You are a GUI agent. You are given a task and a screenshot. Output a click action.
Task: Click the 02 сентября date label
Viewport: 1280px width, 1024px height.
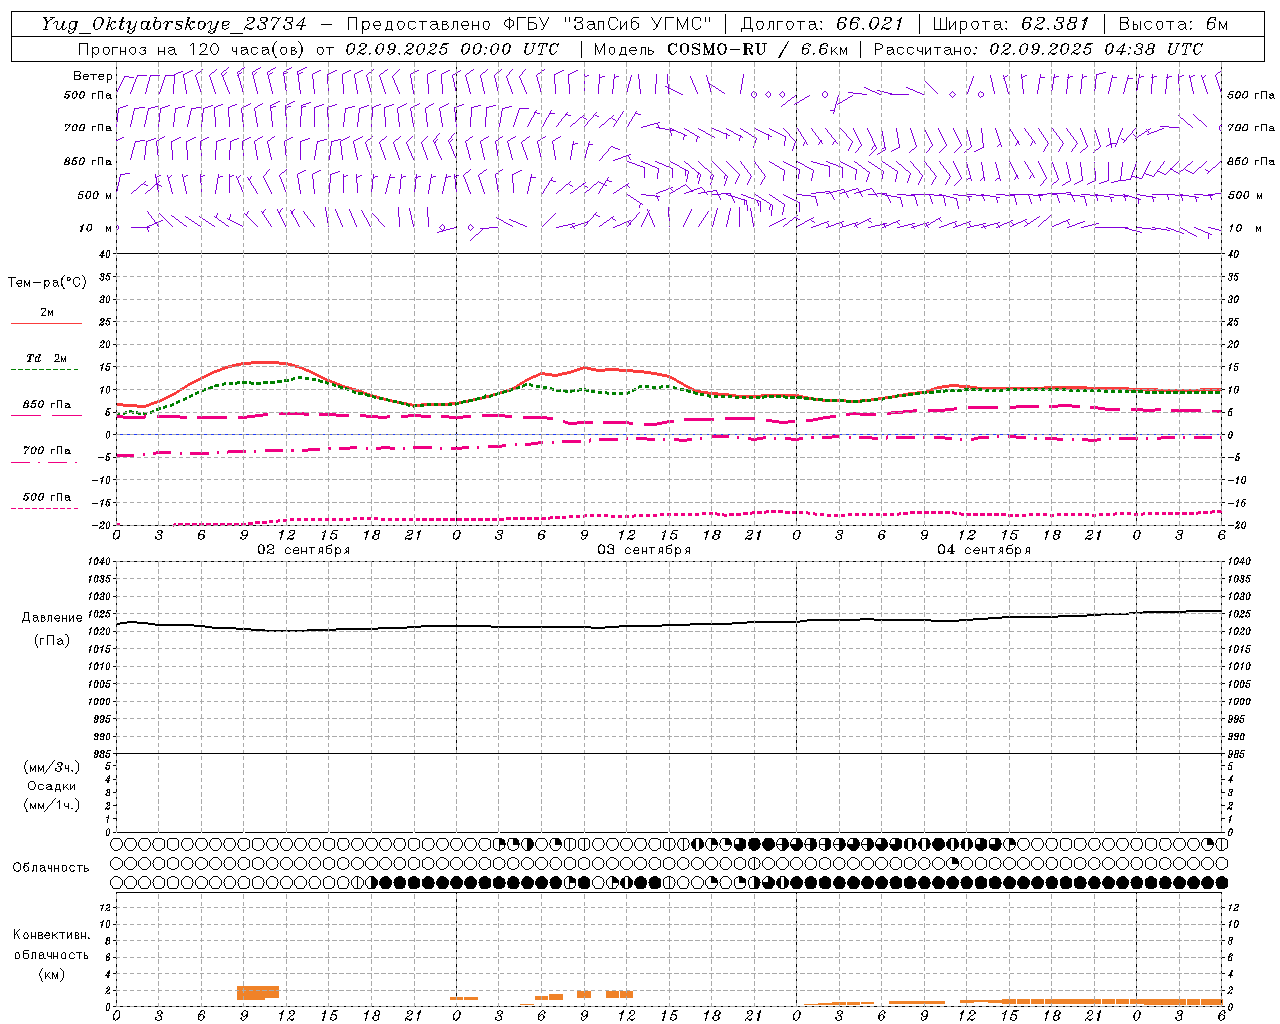coord(304,550)
